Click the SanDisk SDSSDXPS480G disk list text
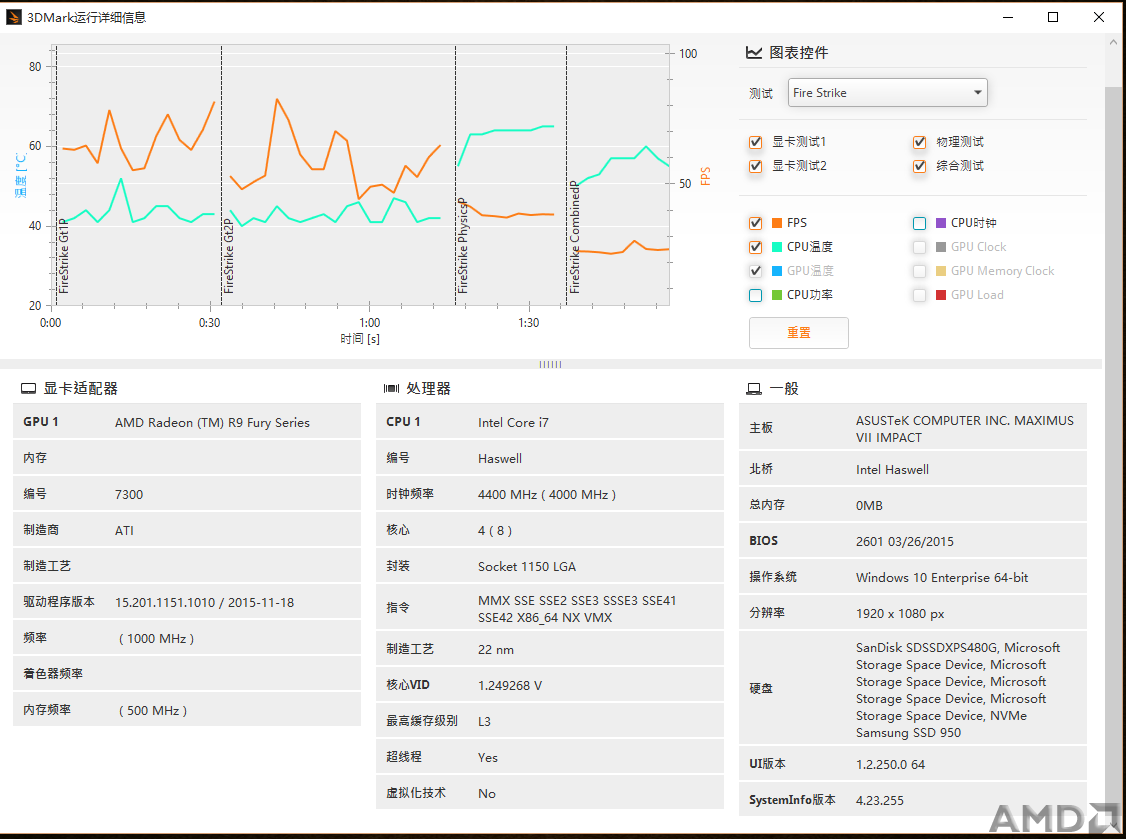This screenshot has width=1126, height=839. point(958,690)
